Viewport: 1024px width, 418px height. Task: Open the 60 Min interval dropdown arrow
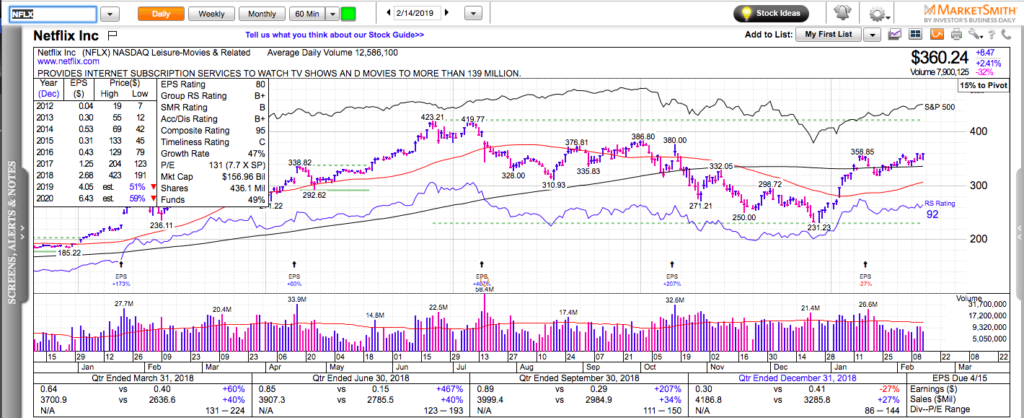[x=332, y=14]
